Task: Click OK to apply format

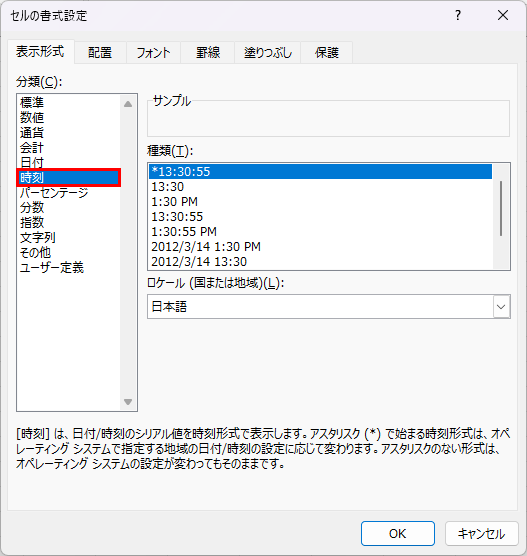Action: 398,533
